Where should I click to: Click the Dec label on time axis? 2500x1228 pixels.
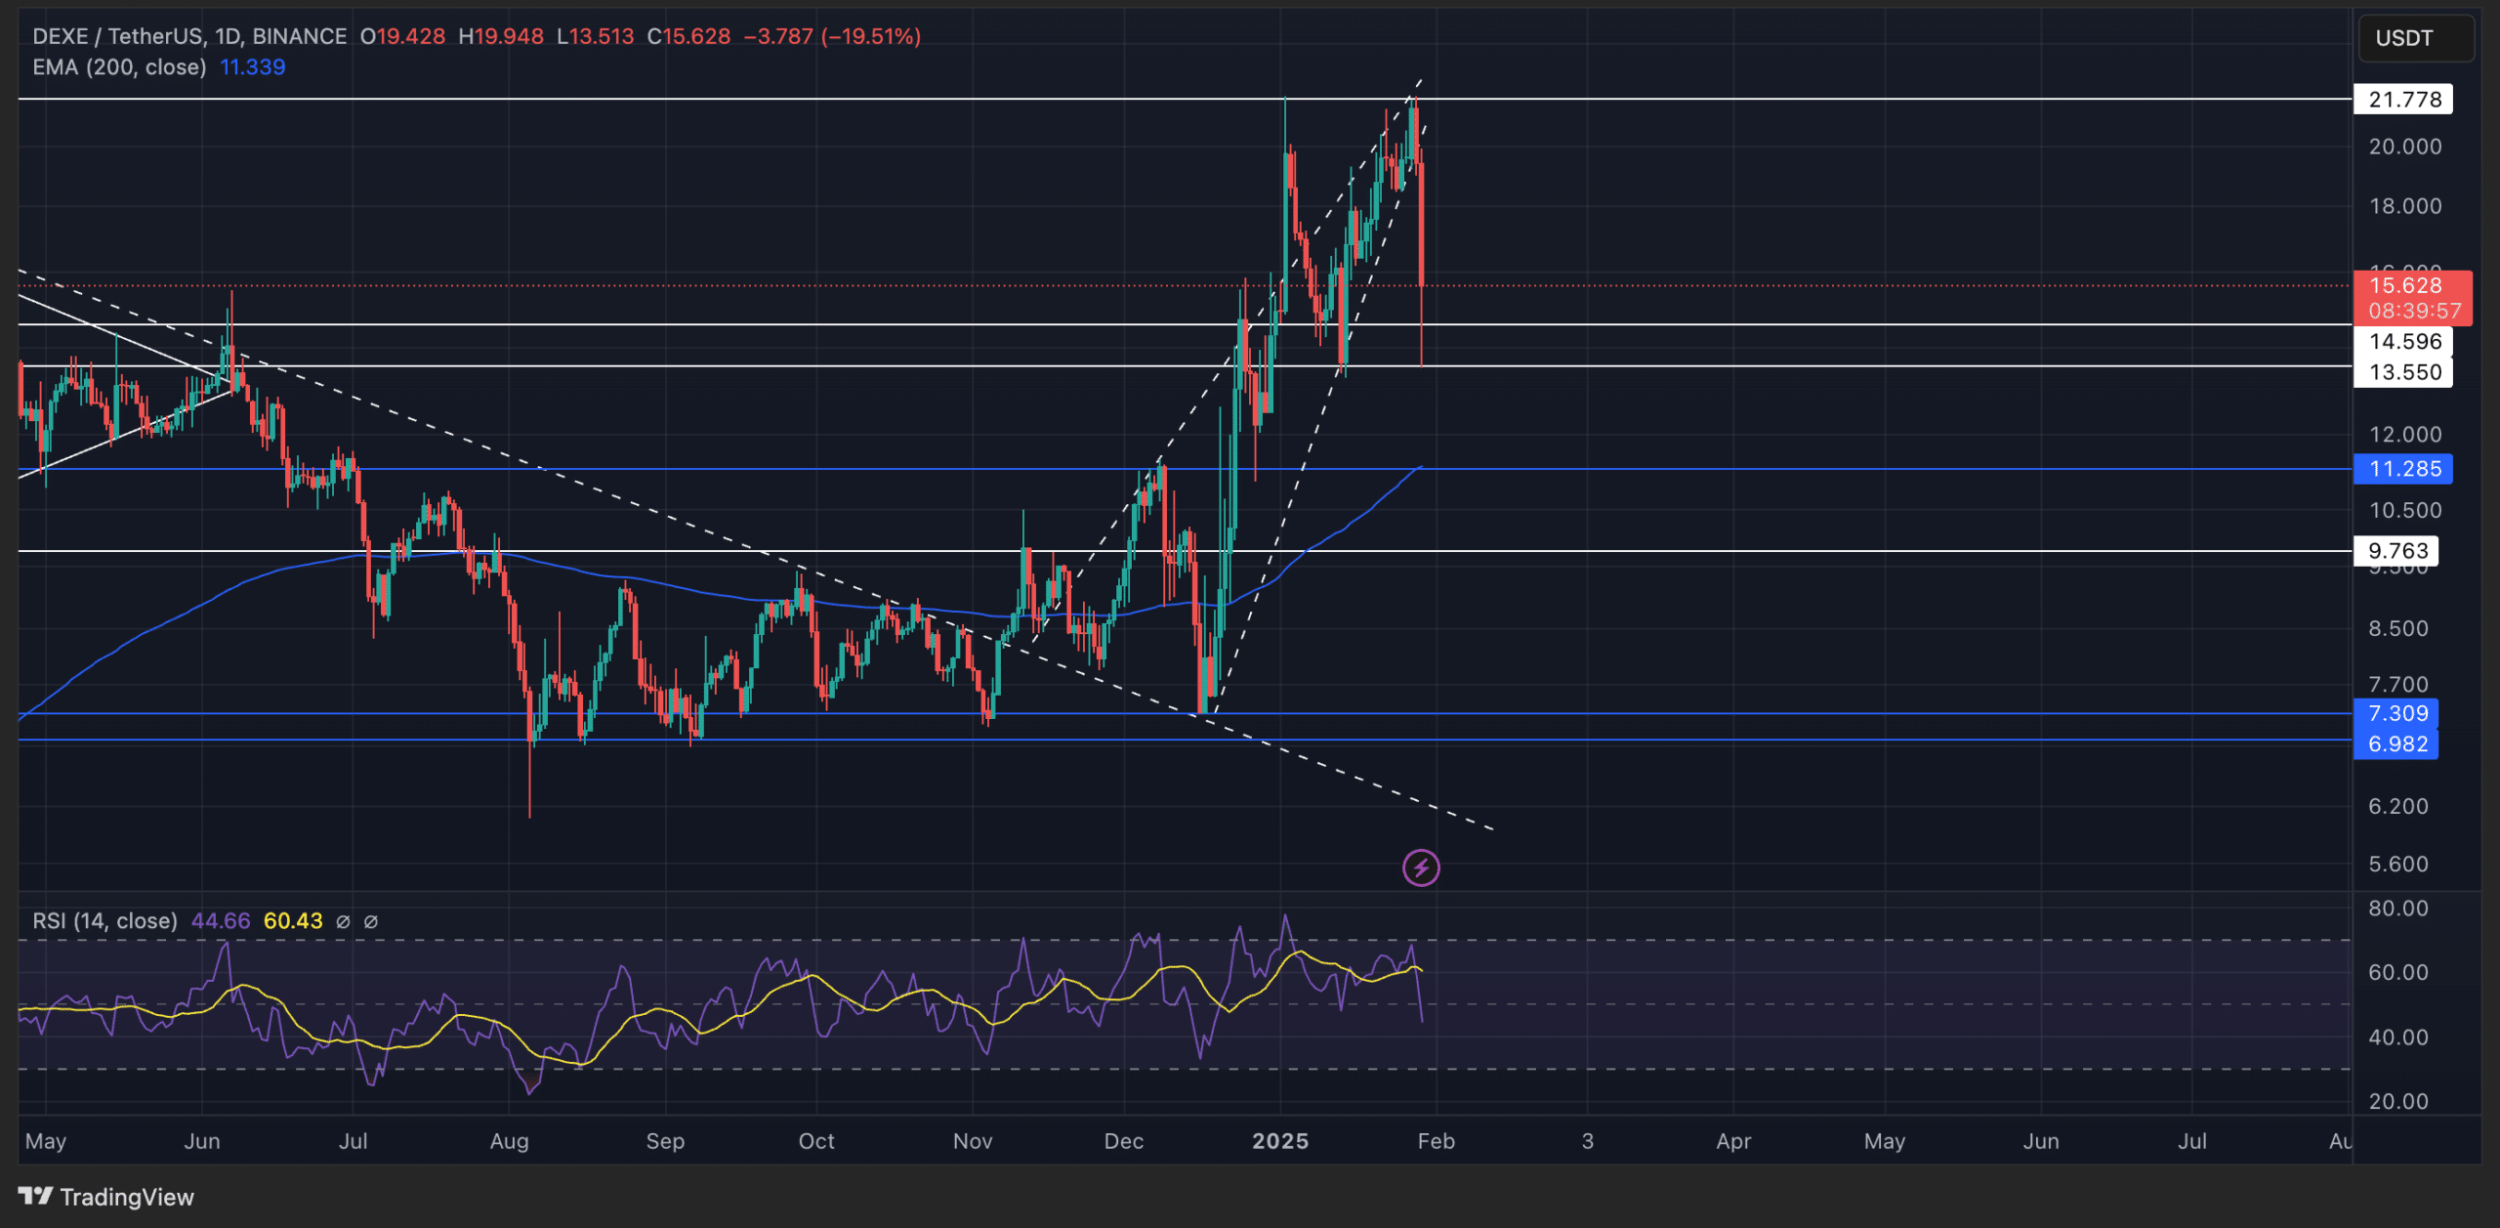tap(1124, 1141)
